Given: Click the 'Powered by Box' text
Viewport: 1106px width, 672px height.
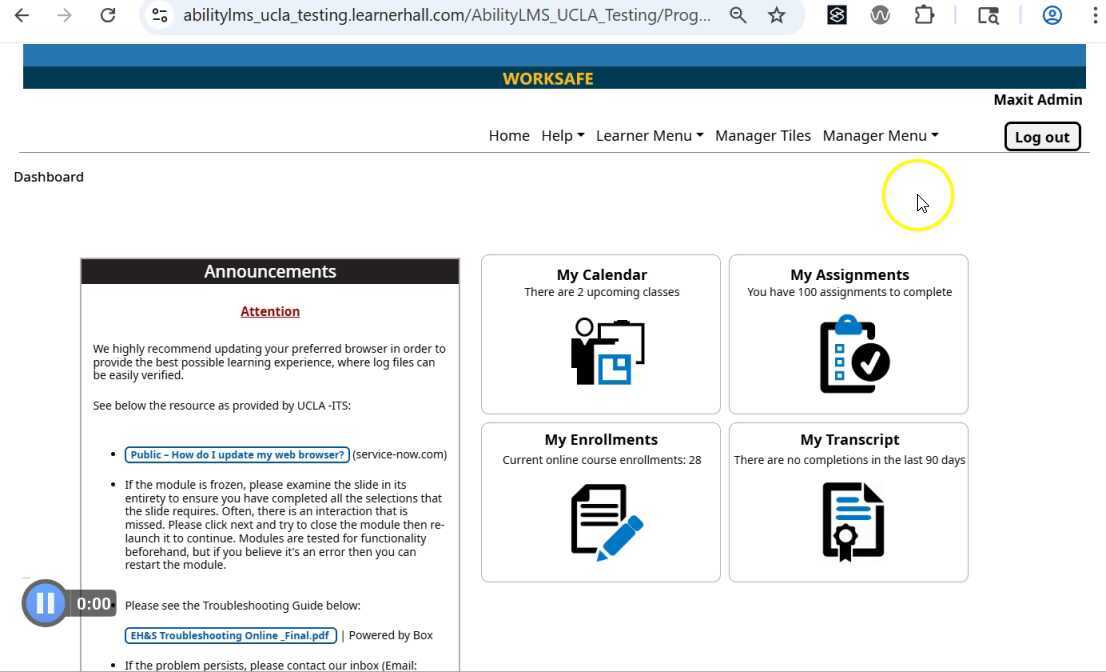Looking at the screenshot, I should 391,635.
